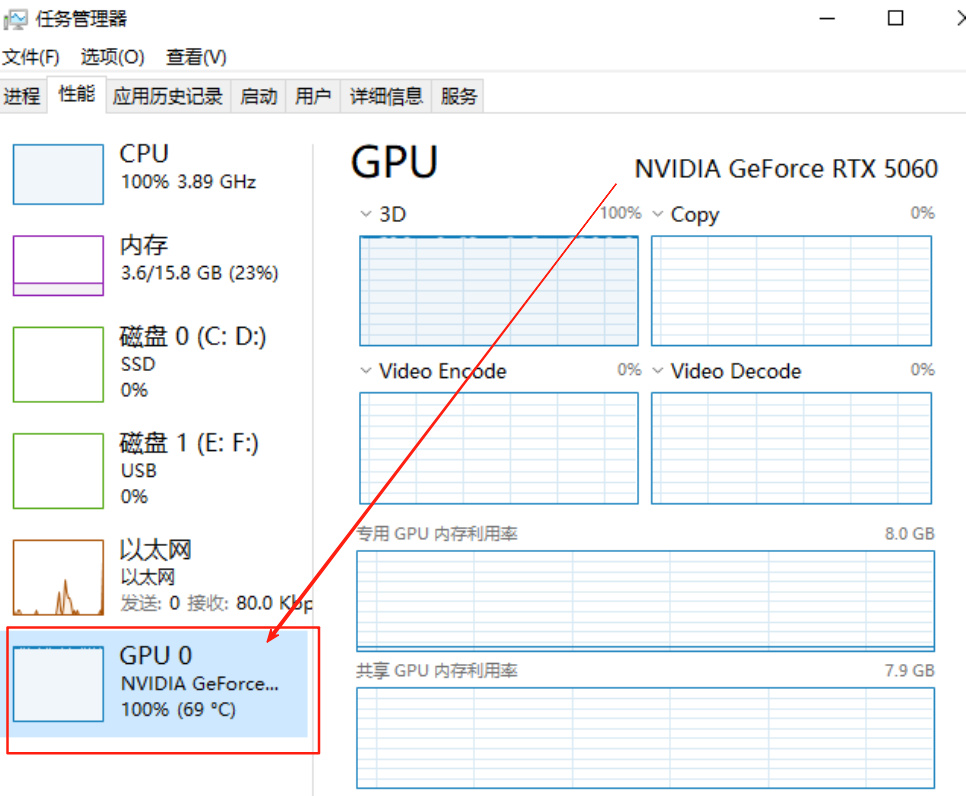
Task: Select the CPU usage graph thumbnail
Action: point(58,174)
